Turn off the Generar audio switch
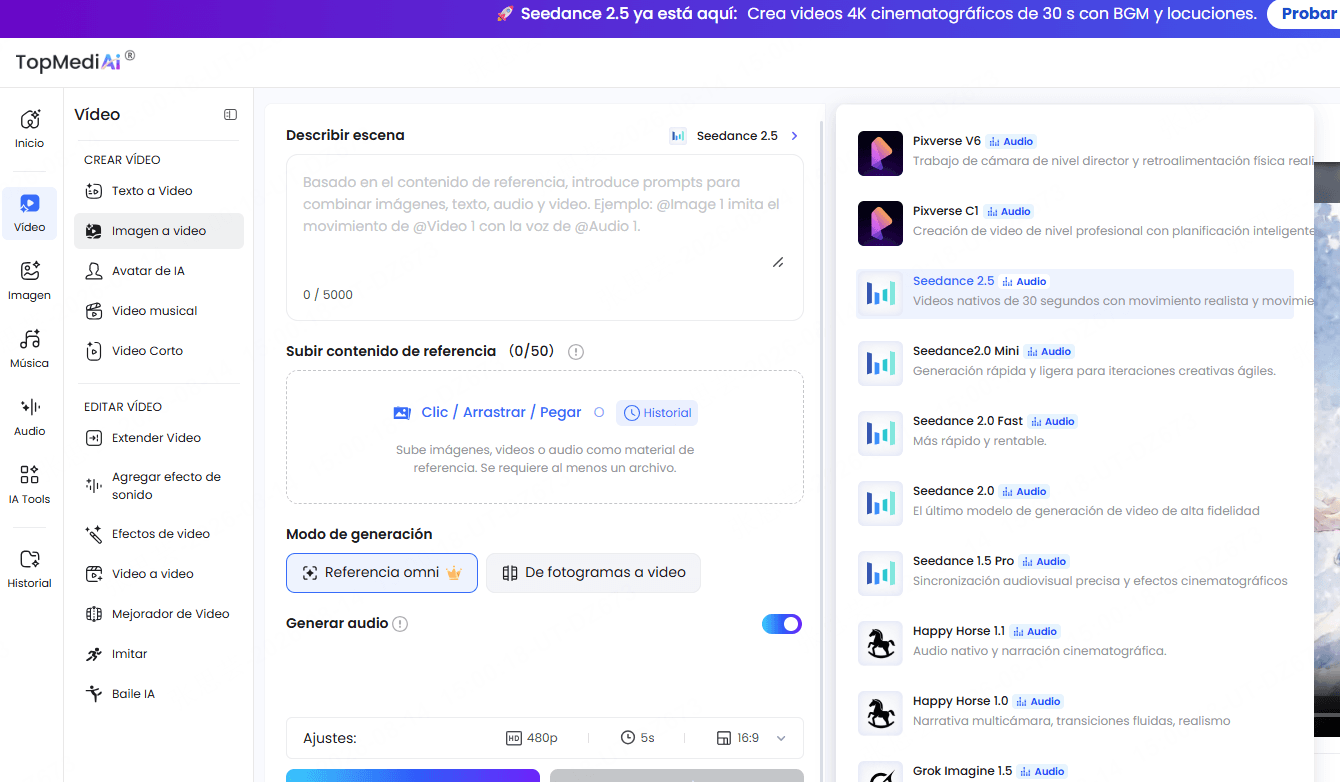The height and width of the screenshot is (782, 1340). 782,624
